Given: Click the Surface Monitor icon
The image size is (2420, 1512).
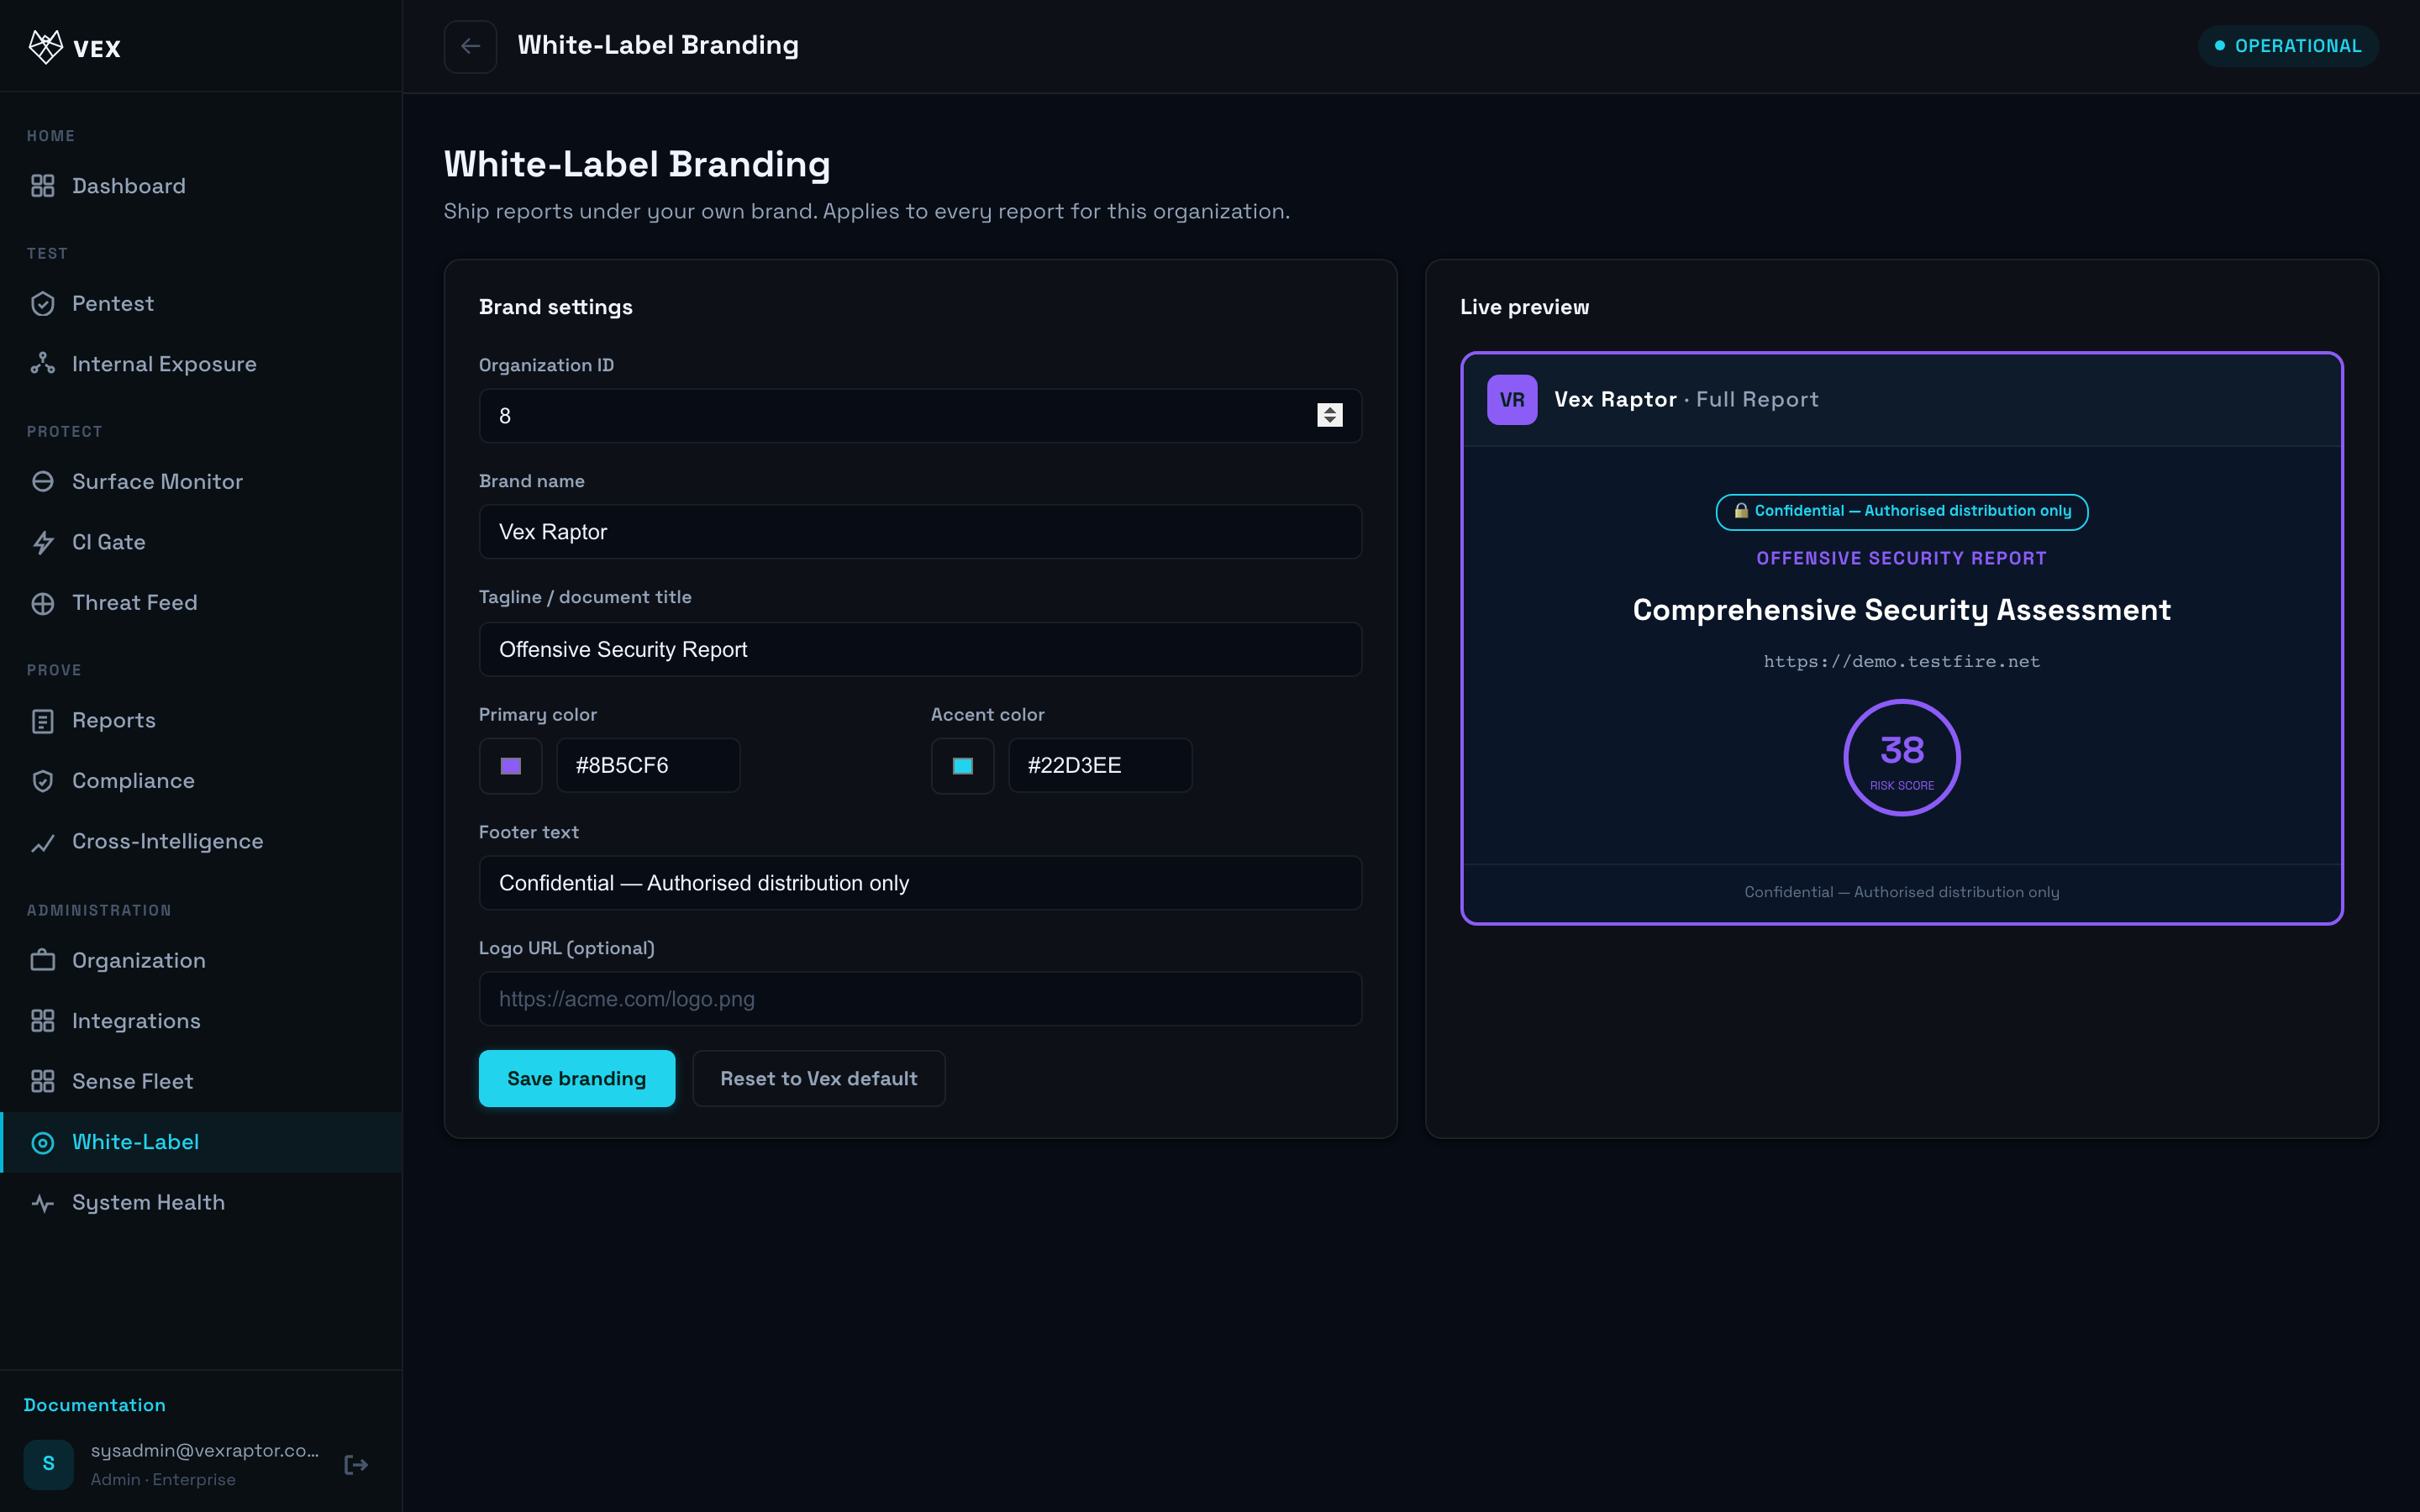Looking at the screenshot, I should pyautogui.click(x=43, y=482).
